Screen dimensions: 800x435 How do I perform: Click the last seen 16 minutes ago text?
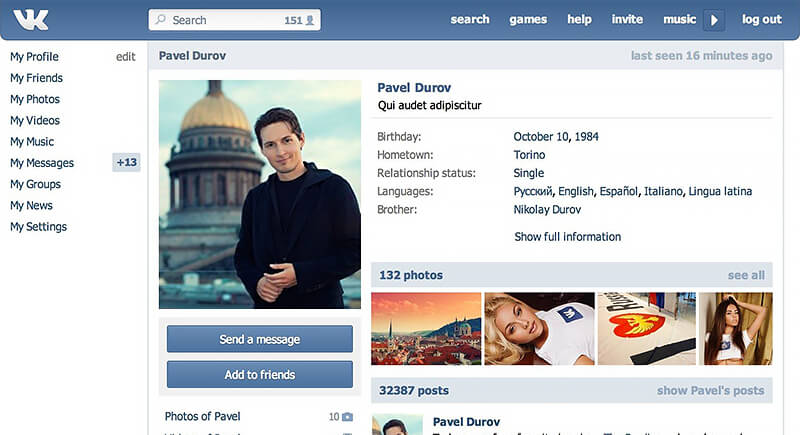(x=702, y=56)
